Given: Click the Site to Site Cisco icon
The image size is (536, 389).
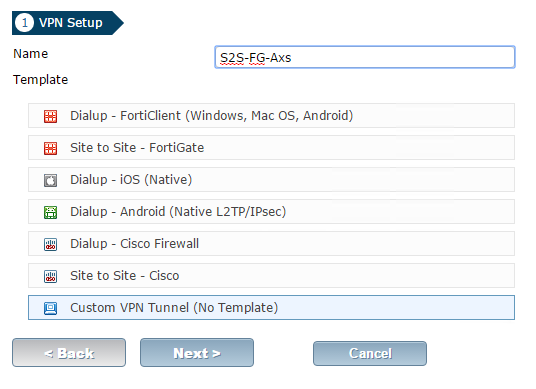Looking at the screenshot, I should 51,276.
